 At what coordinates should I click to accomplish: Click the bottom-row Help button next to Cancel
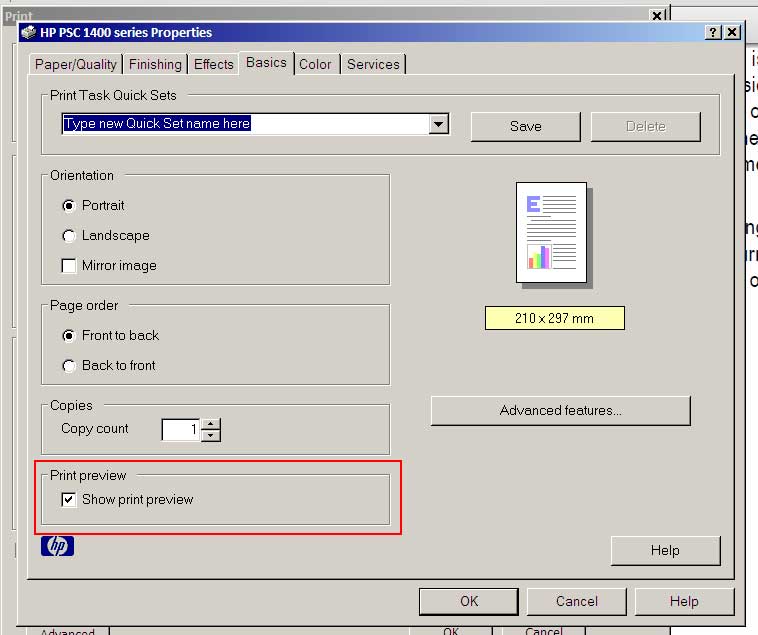pos(684,602)
